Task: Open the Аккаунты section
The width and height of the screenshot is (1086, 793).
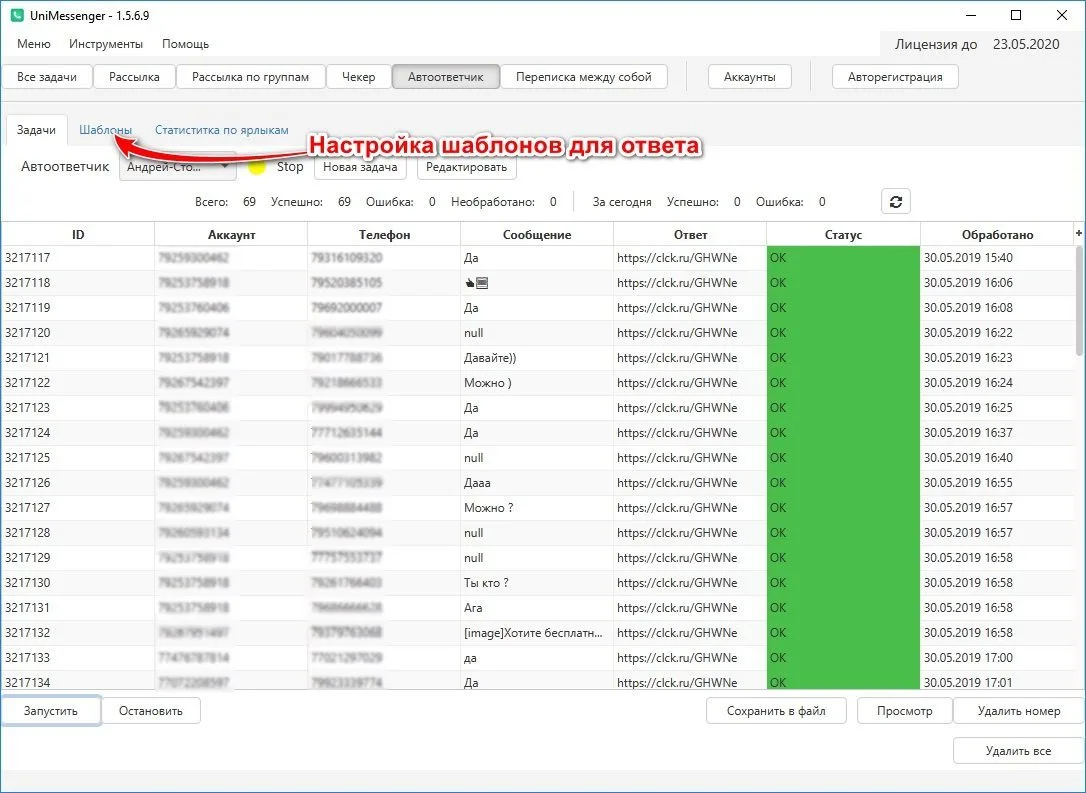Action: [749, 77]
